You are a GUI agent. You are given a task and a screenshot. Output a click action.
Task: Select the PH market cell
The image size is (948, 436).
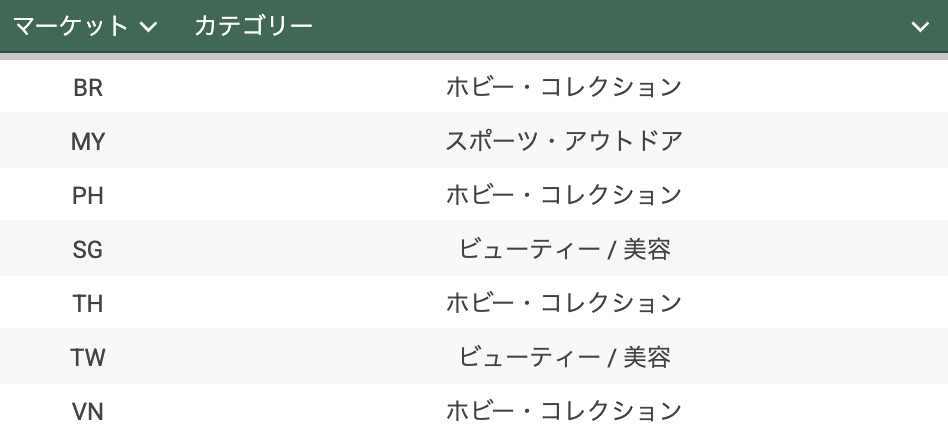(88, 196)
